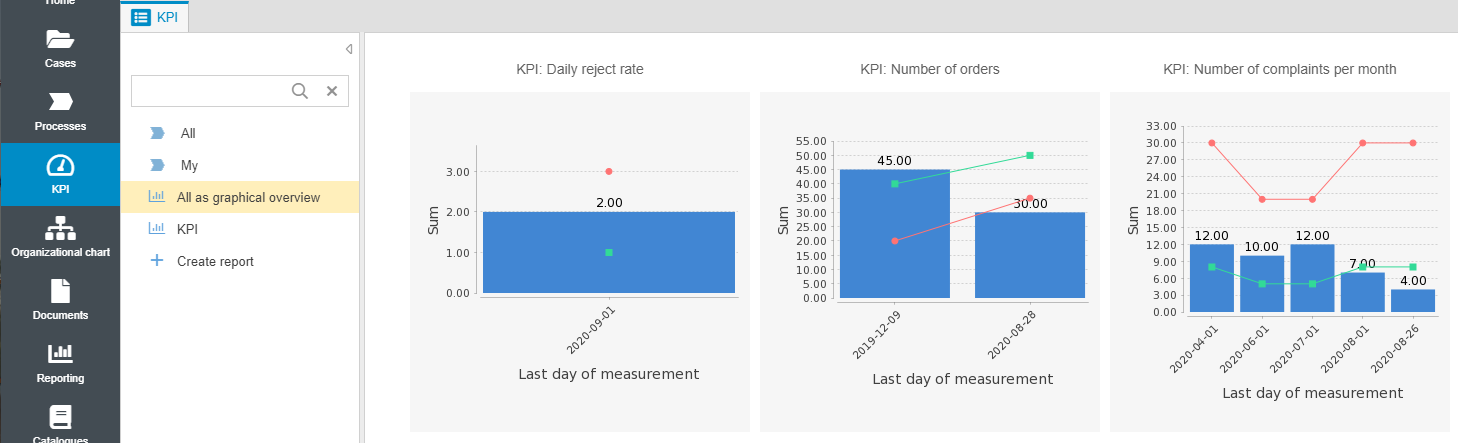Select the KPI gauge icon in sidebar
Image resolution: width=1458 pixels, height=443 pixels.
coord(60,166)
